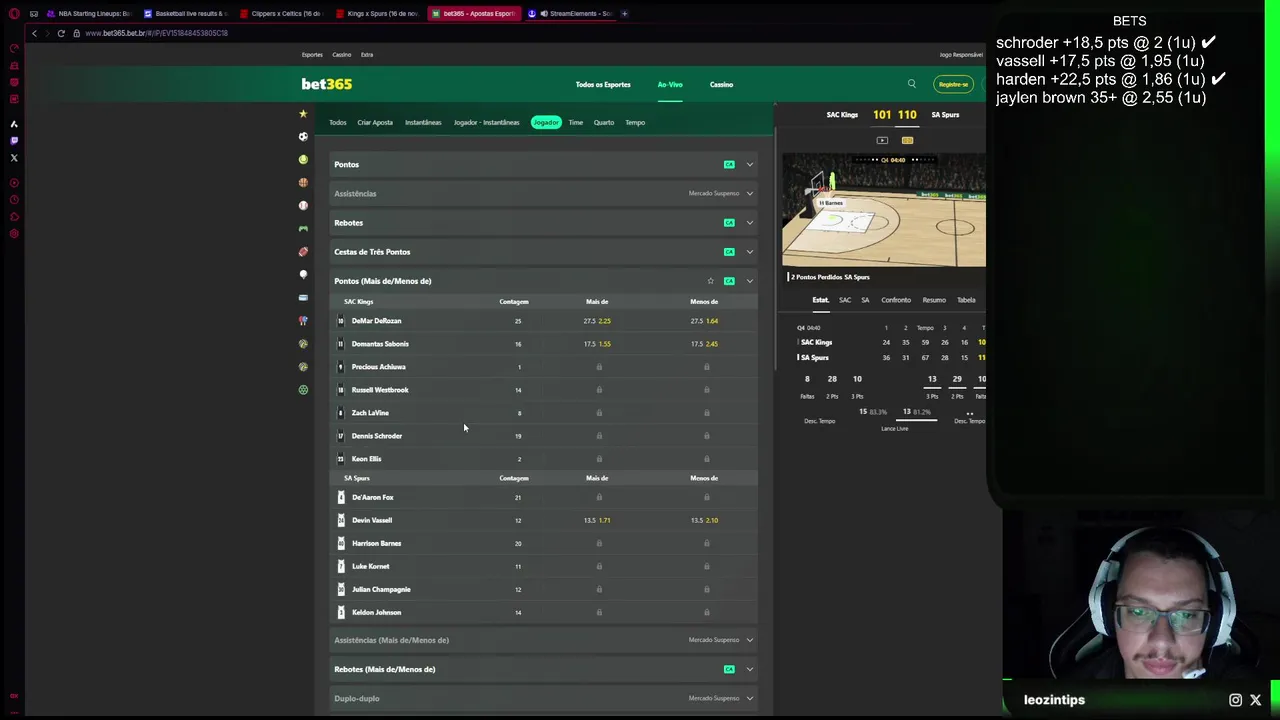Expand the Duplo-duplo market
This screenshot has width=1280, height=720.
click(x=544, y=698)
